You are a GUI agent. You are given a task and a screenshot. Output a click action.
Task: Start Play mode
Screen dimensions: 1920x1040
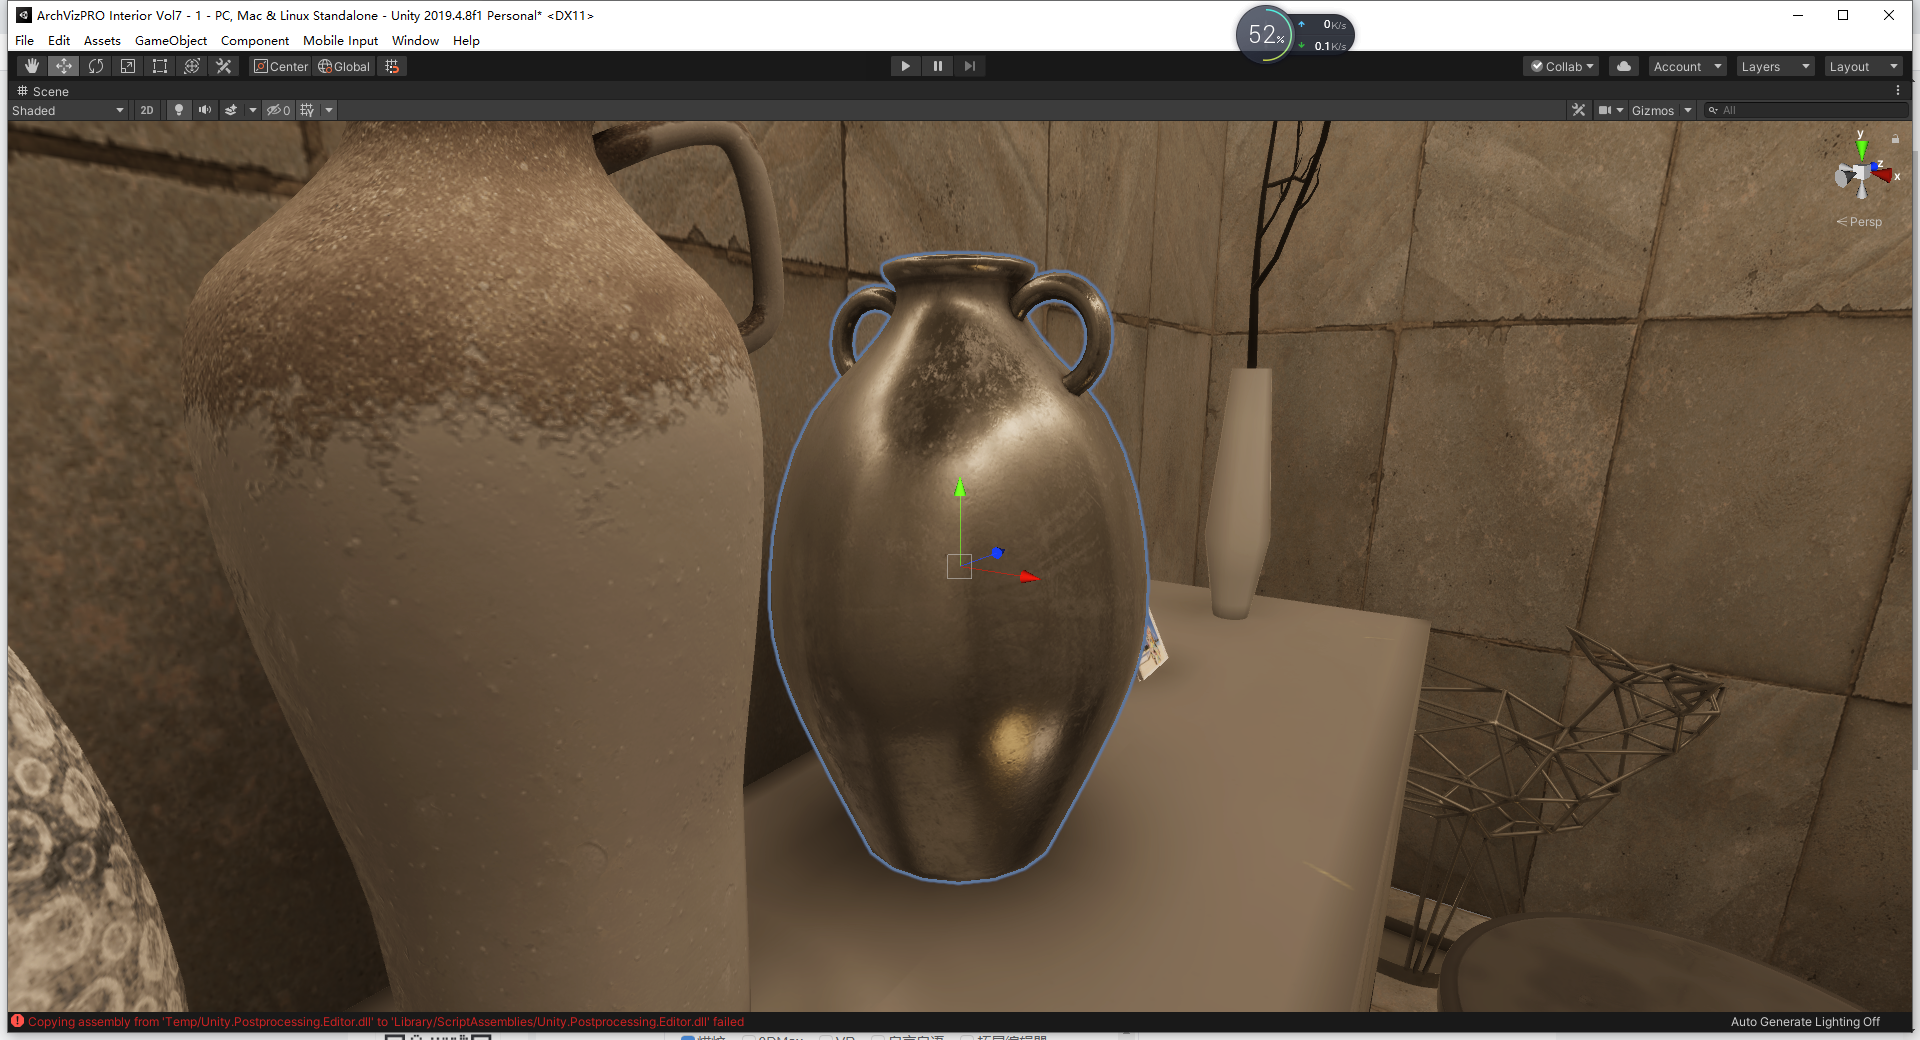click(x=905, y=66)
